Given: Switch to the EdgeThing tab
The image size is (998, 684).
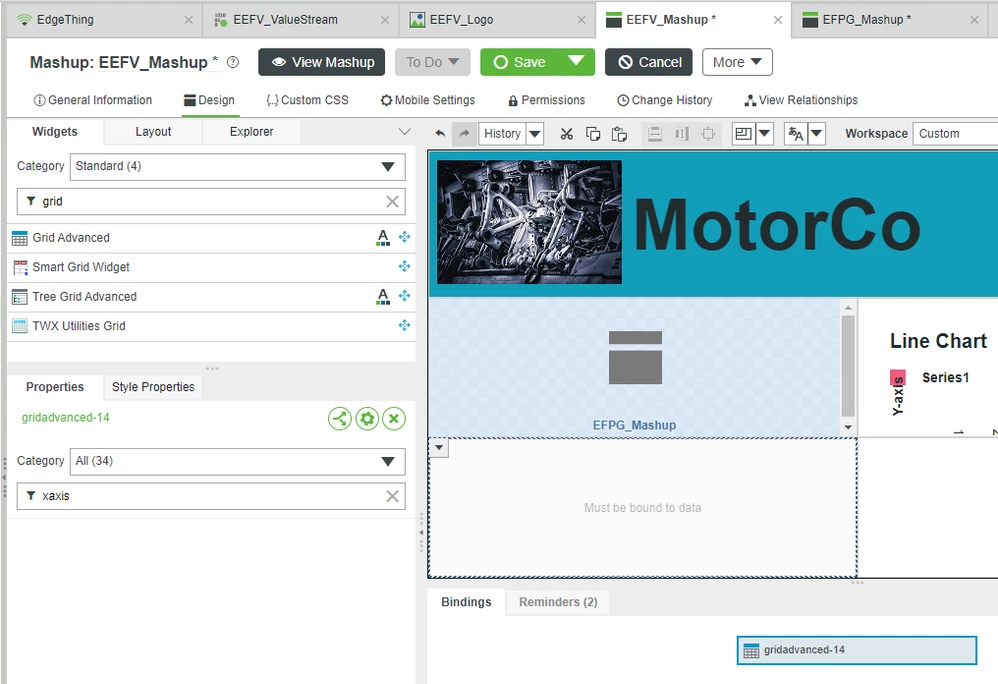Looking at the screenshot, I should point(102,20).
